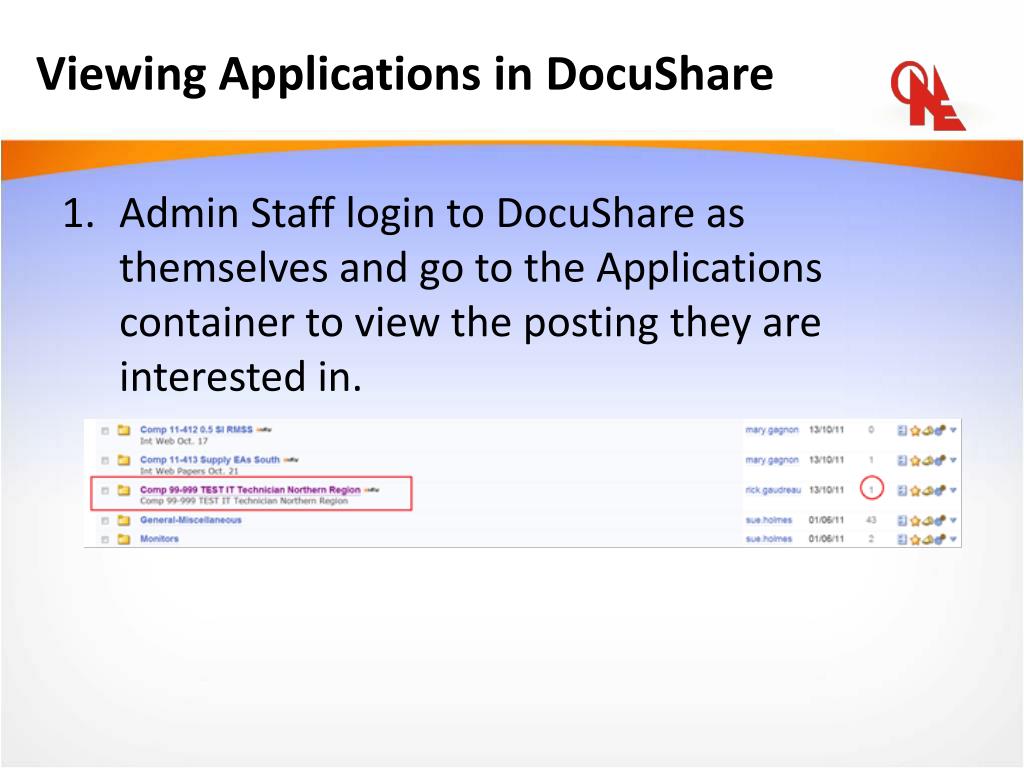Viewport: 1024px width, 768px height.
Task: Open Comp 11-413 Supply EAs South collection
Action: 210,460
